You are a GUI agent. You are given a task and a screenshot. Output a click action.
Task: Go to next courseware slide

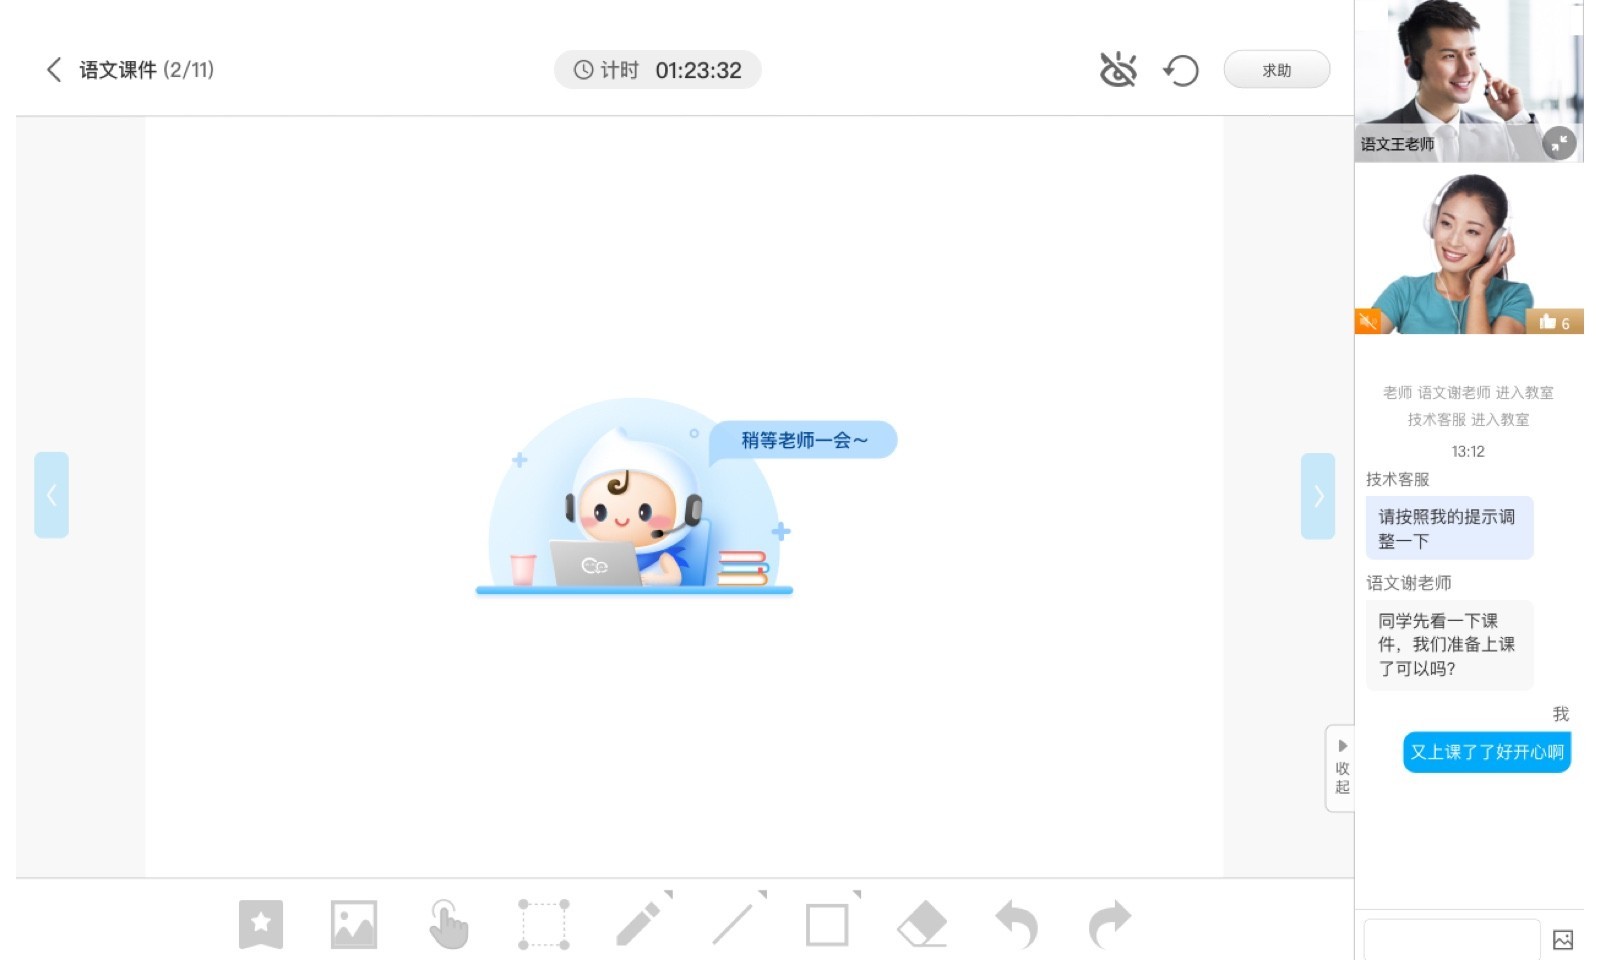[x=1318, y=496]
